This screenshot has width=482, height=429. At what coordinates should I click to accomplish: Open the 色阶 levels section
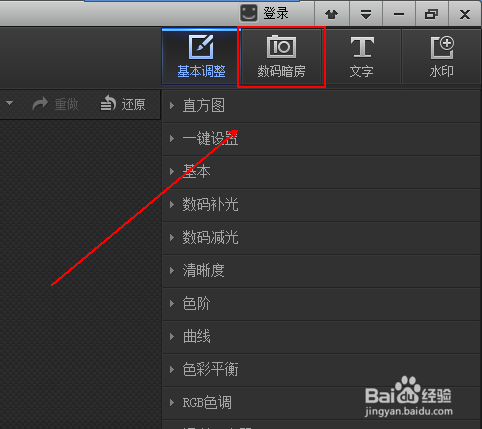click(321, 304)
